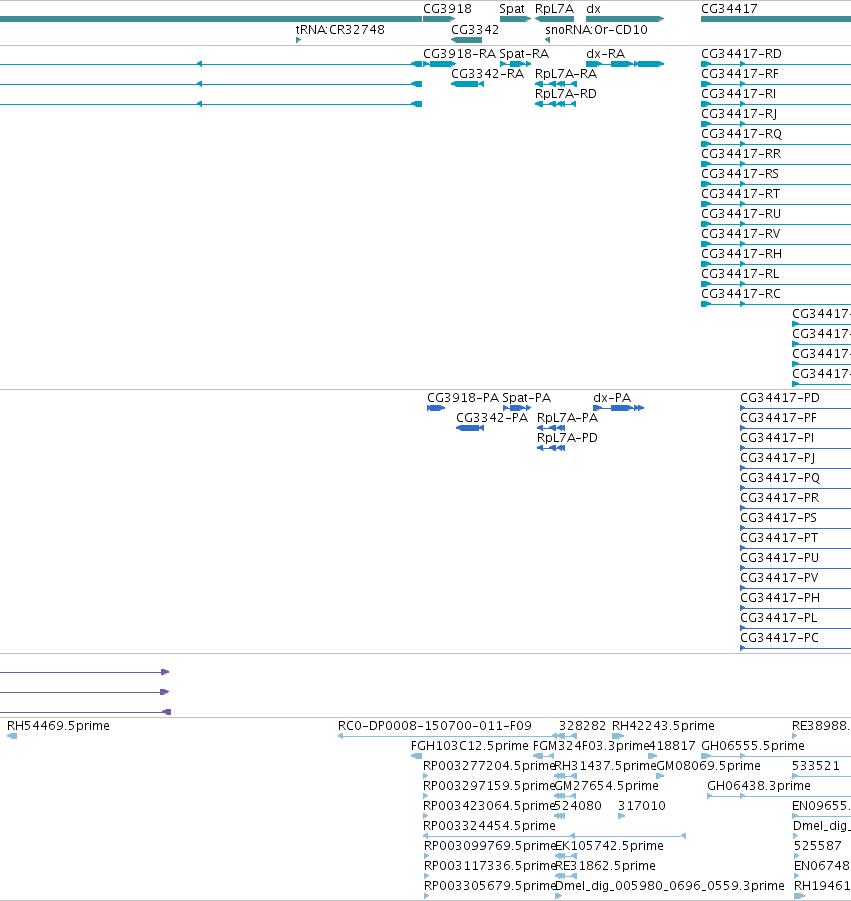Screen dimensions: 851x901
Task: Click the RH42243.5prime EST label
Action: (x=663, y=726)
